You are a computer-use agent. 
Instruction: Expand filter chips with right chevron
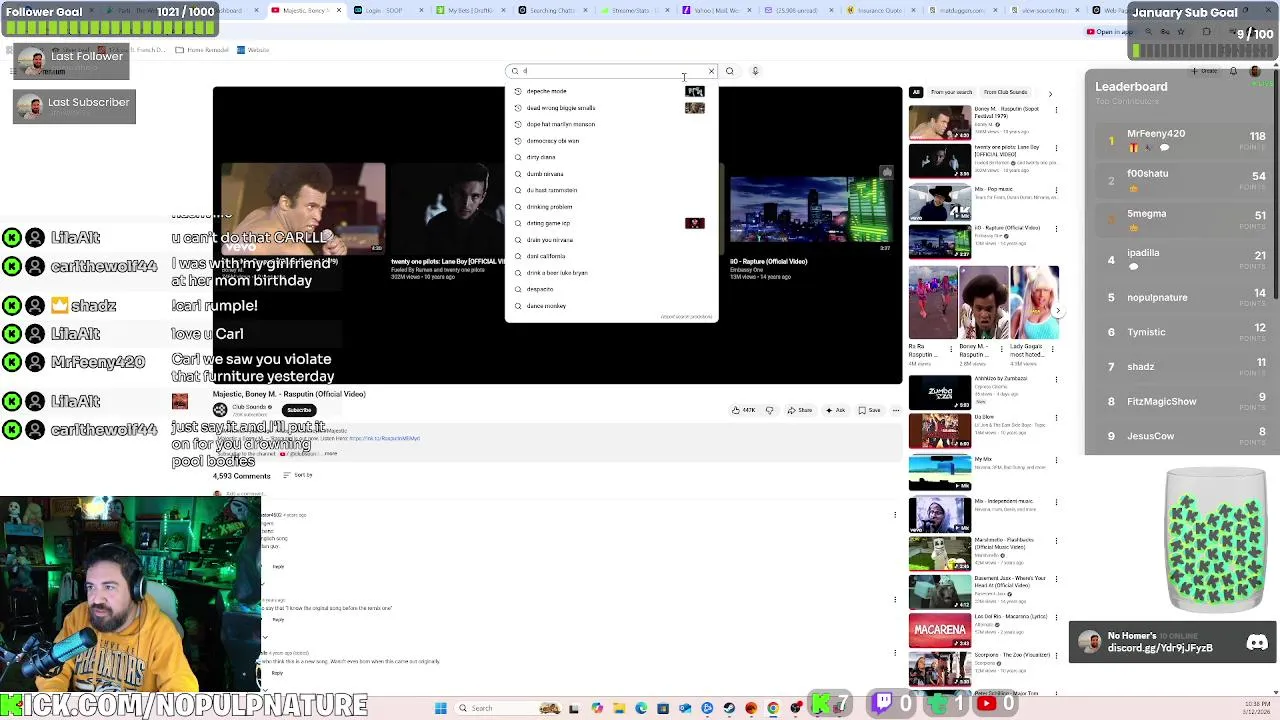coord(1050,93)
